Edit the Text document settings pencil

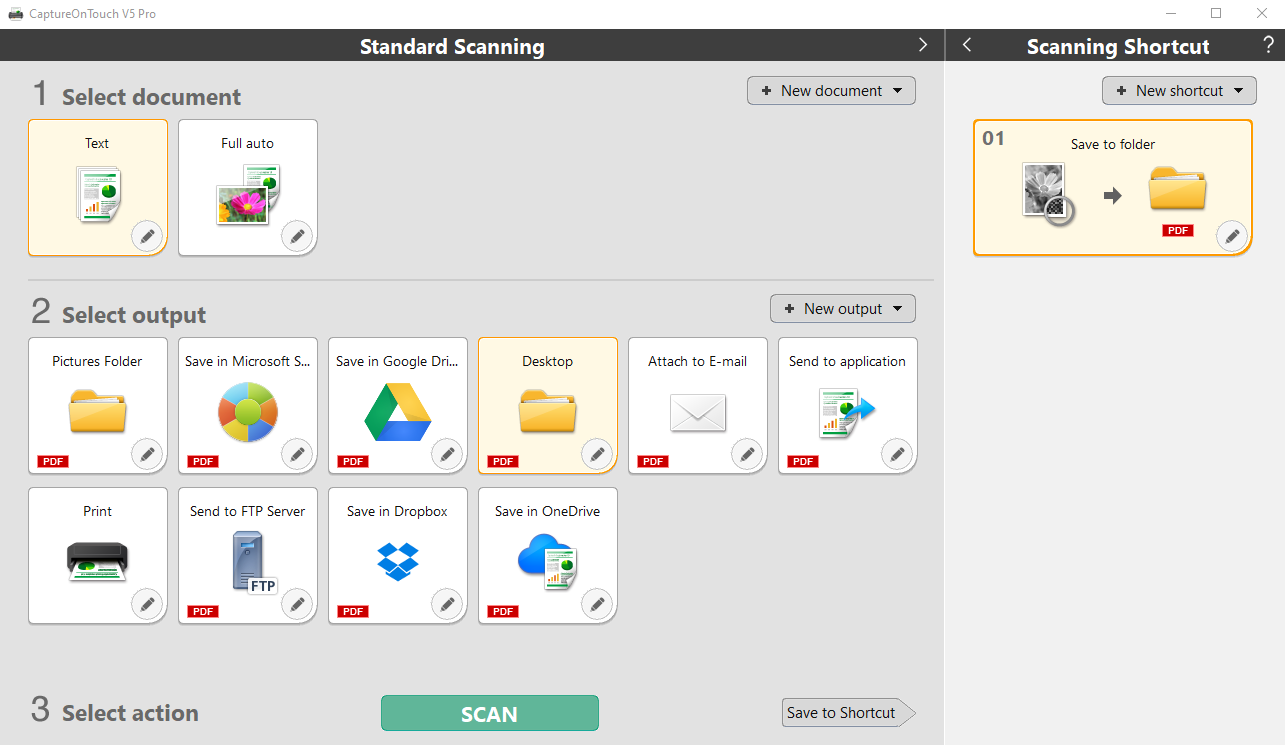coord(147,237)
